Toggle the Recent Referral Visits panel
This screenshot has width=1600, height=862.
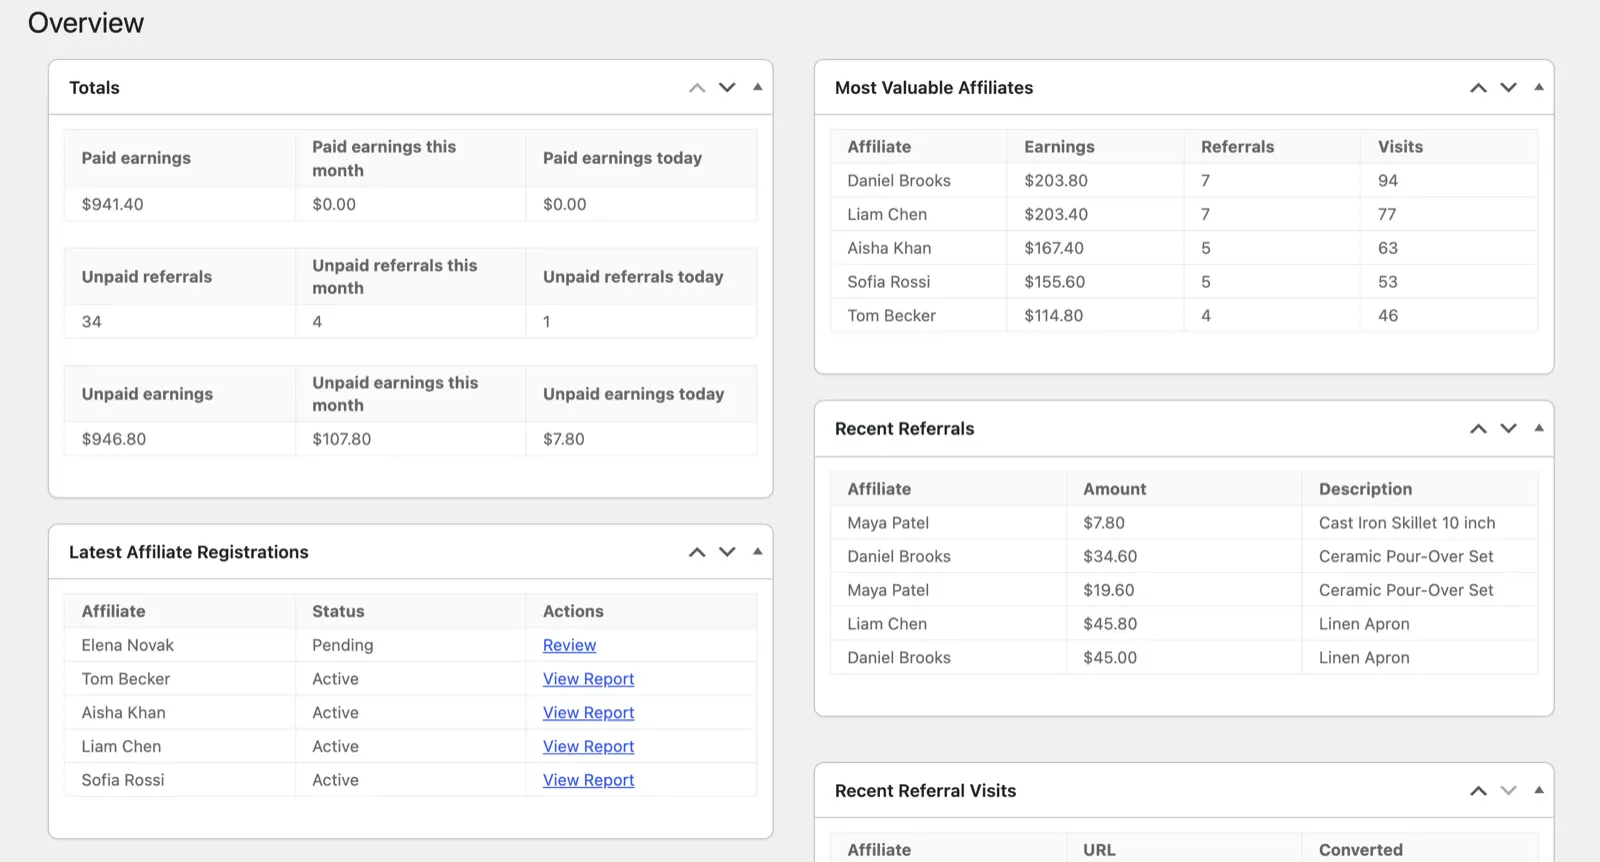1539,790
